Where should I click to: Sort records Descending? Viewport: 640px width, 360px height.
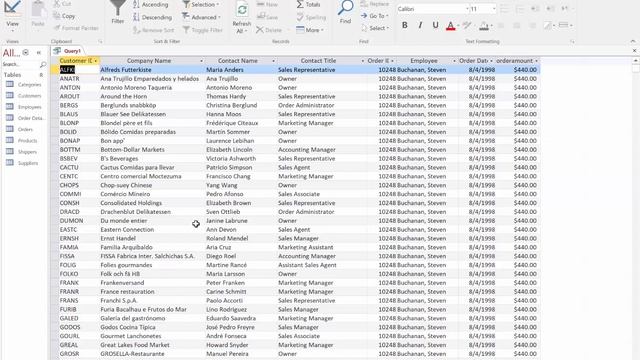coord(152,18)
